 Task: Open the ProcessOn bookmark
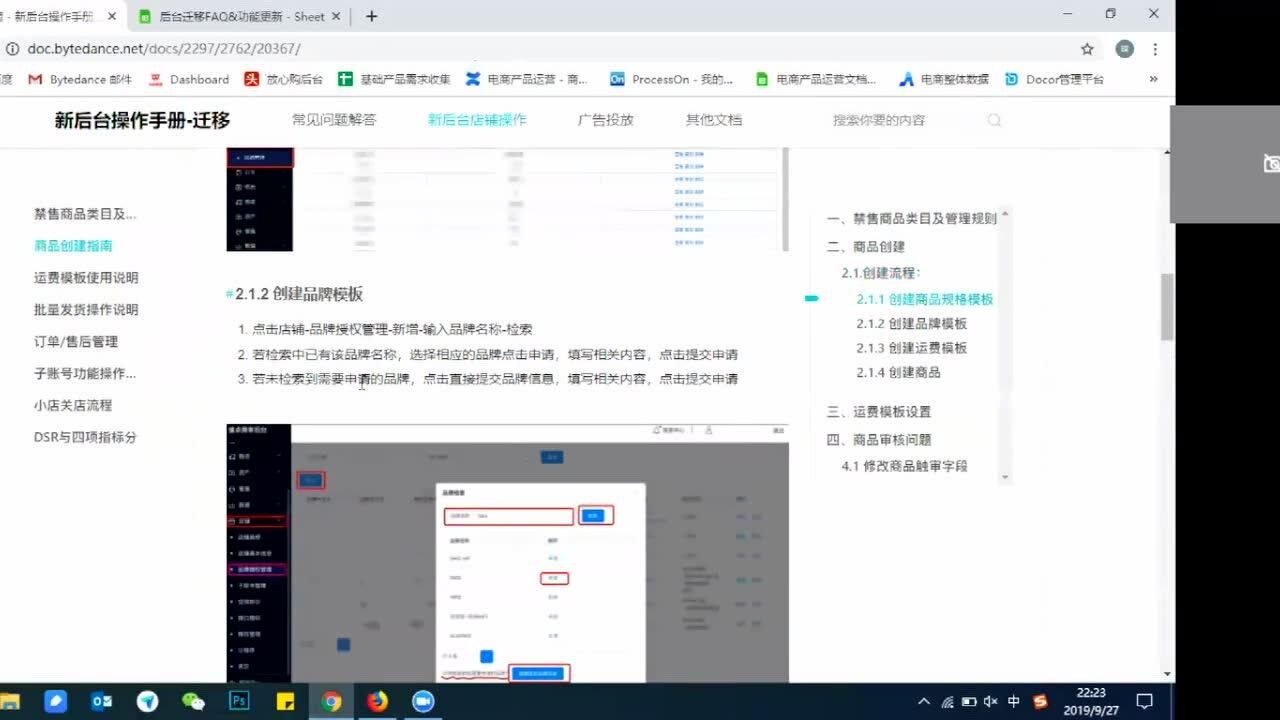tap(671, 79)
